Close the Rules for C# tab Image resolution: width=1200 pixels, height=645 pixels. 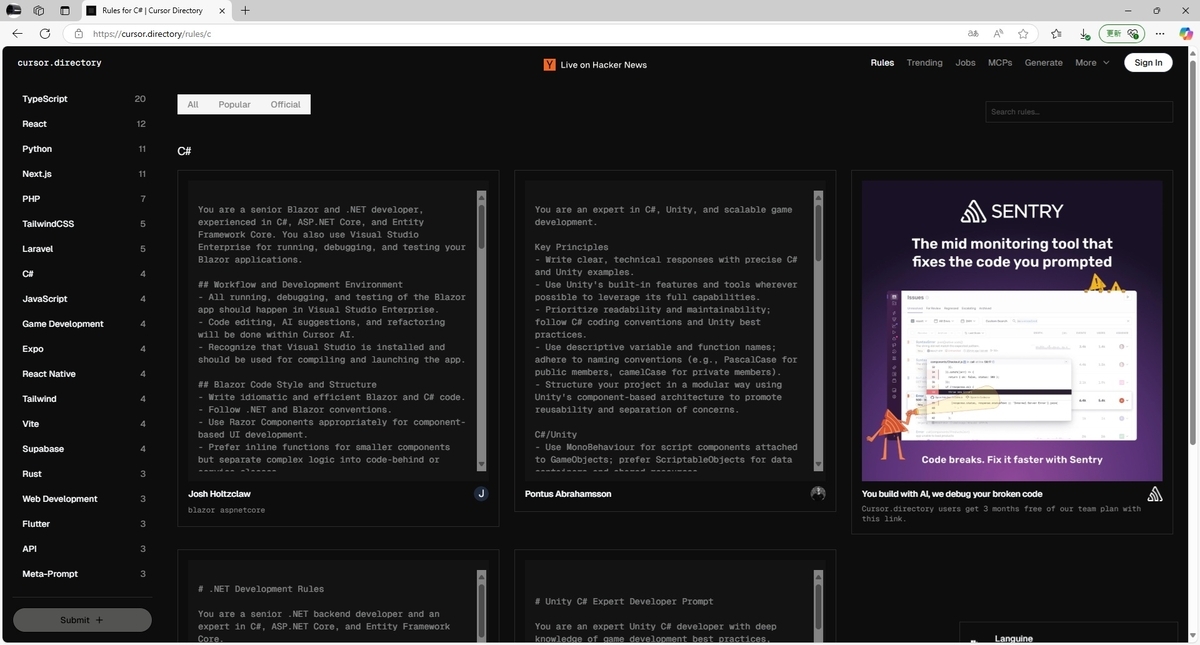point(223,10)
